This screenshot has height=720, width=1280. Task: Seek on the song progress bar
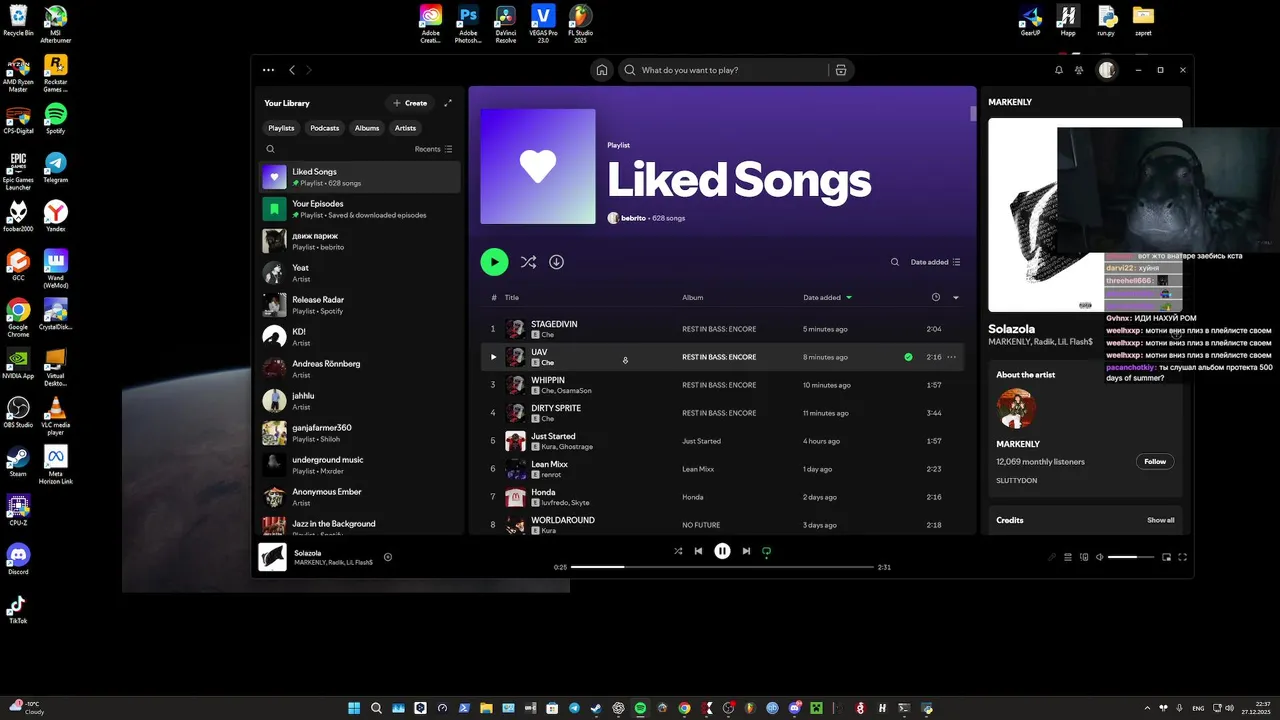[x=722, y=567]
